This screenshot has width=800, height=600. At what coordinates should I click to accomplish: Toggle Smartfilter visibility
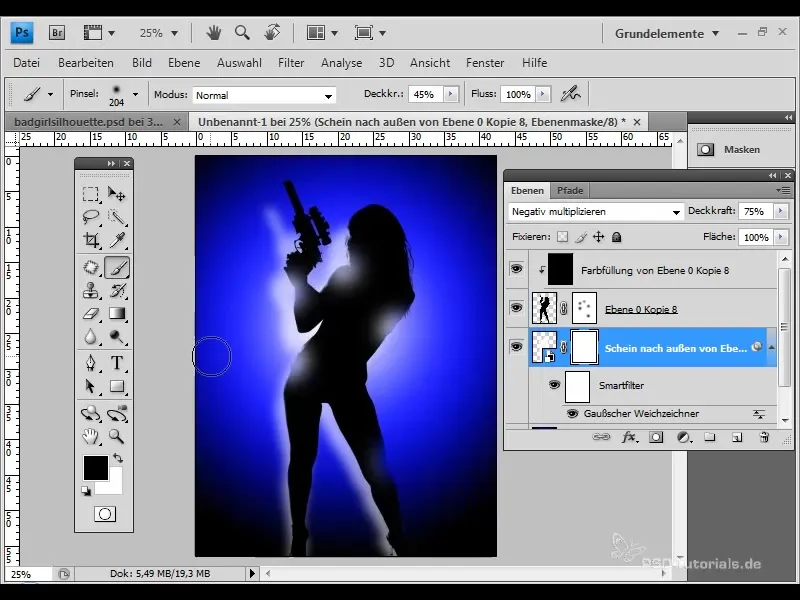pyautogui.click(x=554, y=385)
